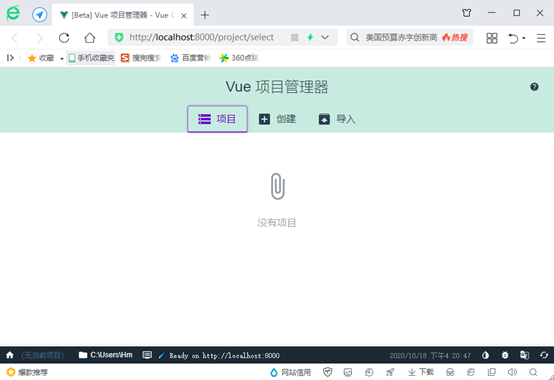Click the reset plugin API refresh icon
Image resolution: width=554 pixels, height=380 pixels.
[x=544, y=355]
